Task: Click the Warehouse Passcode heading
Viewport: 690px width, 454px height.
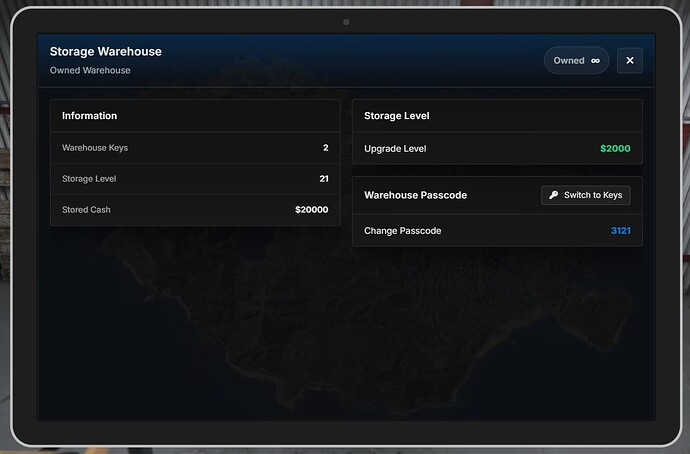Action: [415, 195]
